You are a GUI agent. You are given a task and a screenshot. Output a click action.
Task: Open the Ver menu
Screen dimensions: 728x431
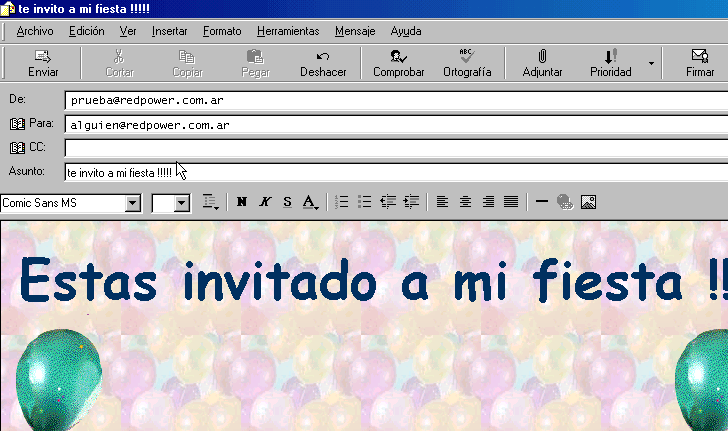pyautogui.click(x=128, y=31)
